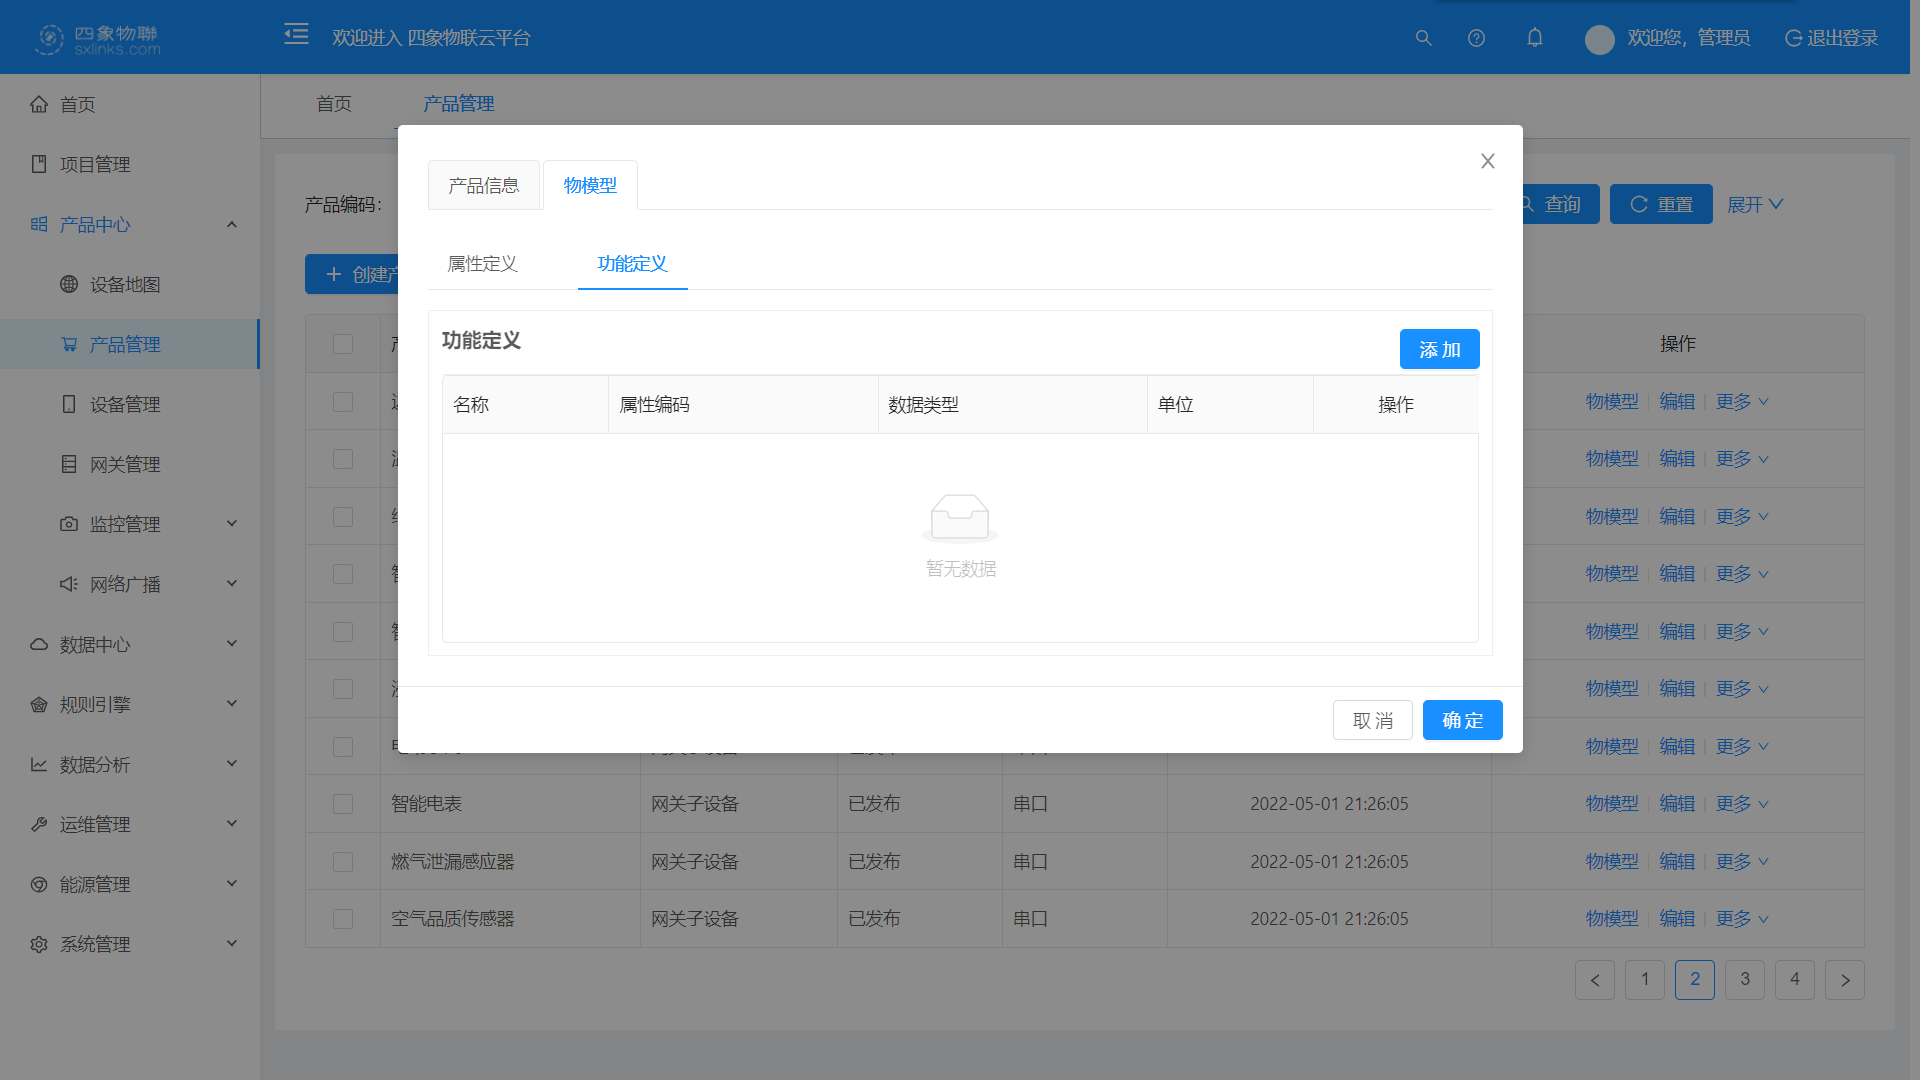Collapse the sidebar using the menu icon
1920x1080 pixels.
[x=296, y=33]
